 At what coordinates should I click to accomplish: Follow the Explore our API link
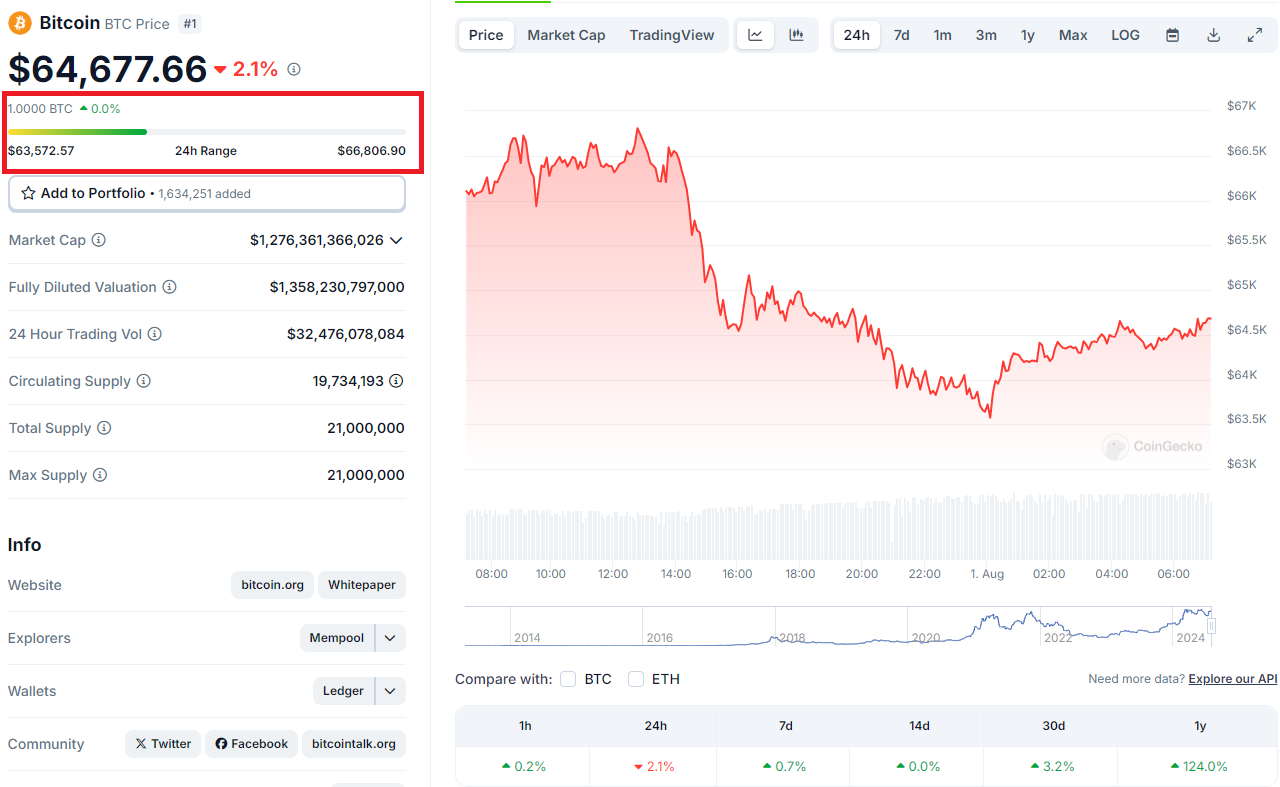(1232, 679)
